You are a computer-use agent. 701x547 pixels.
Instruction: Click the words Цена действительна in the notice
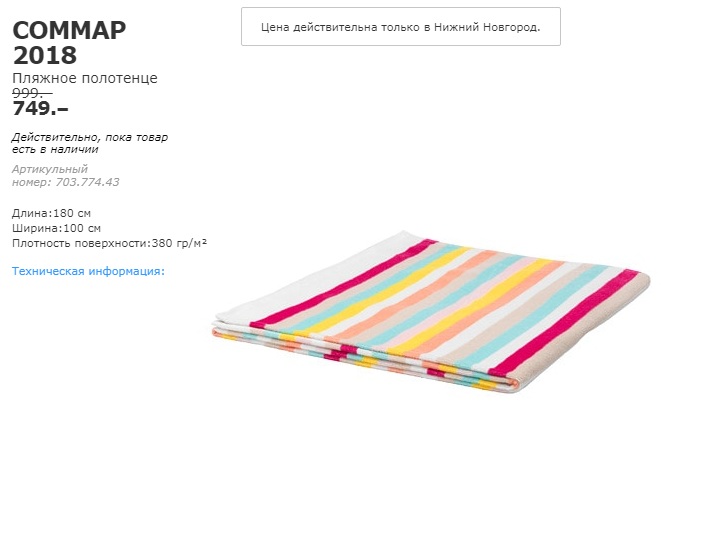point(315,27)
